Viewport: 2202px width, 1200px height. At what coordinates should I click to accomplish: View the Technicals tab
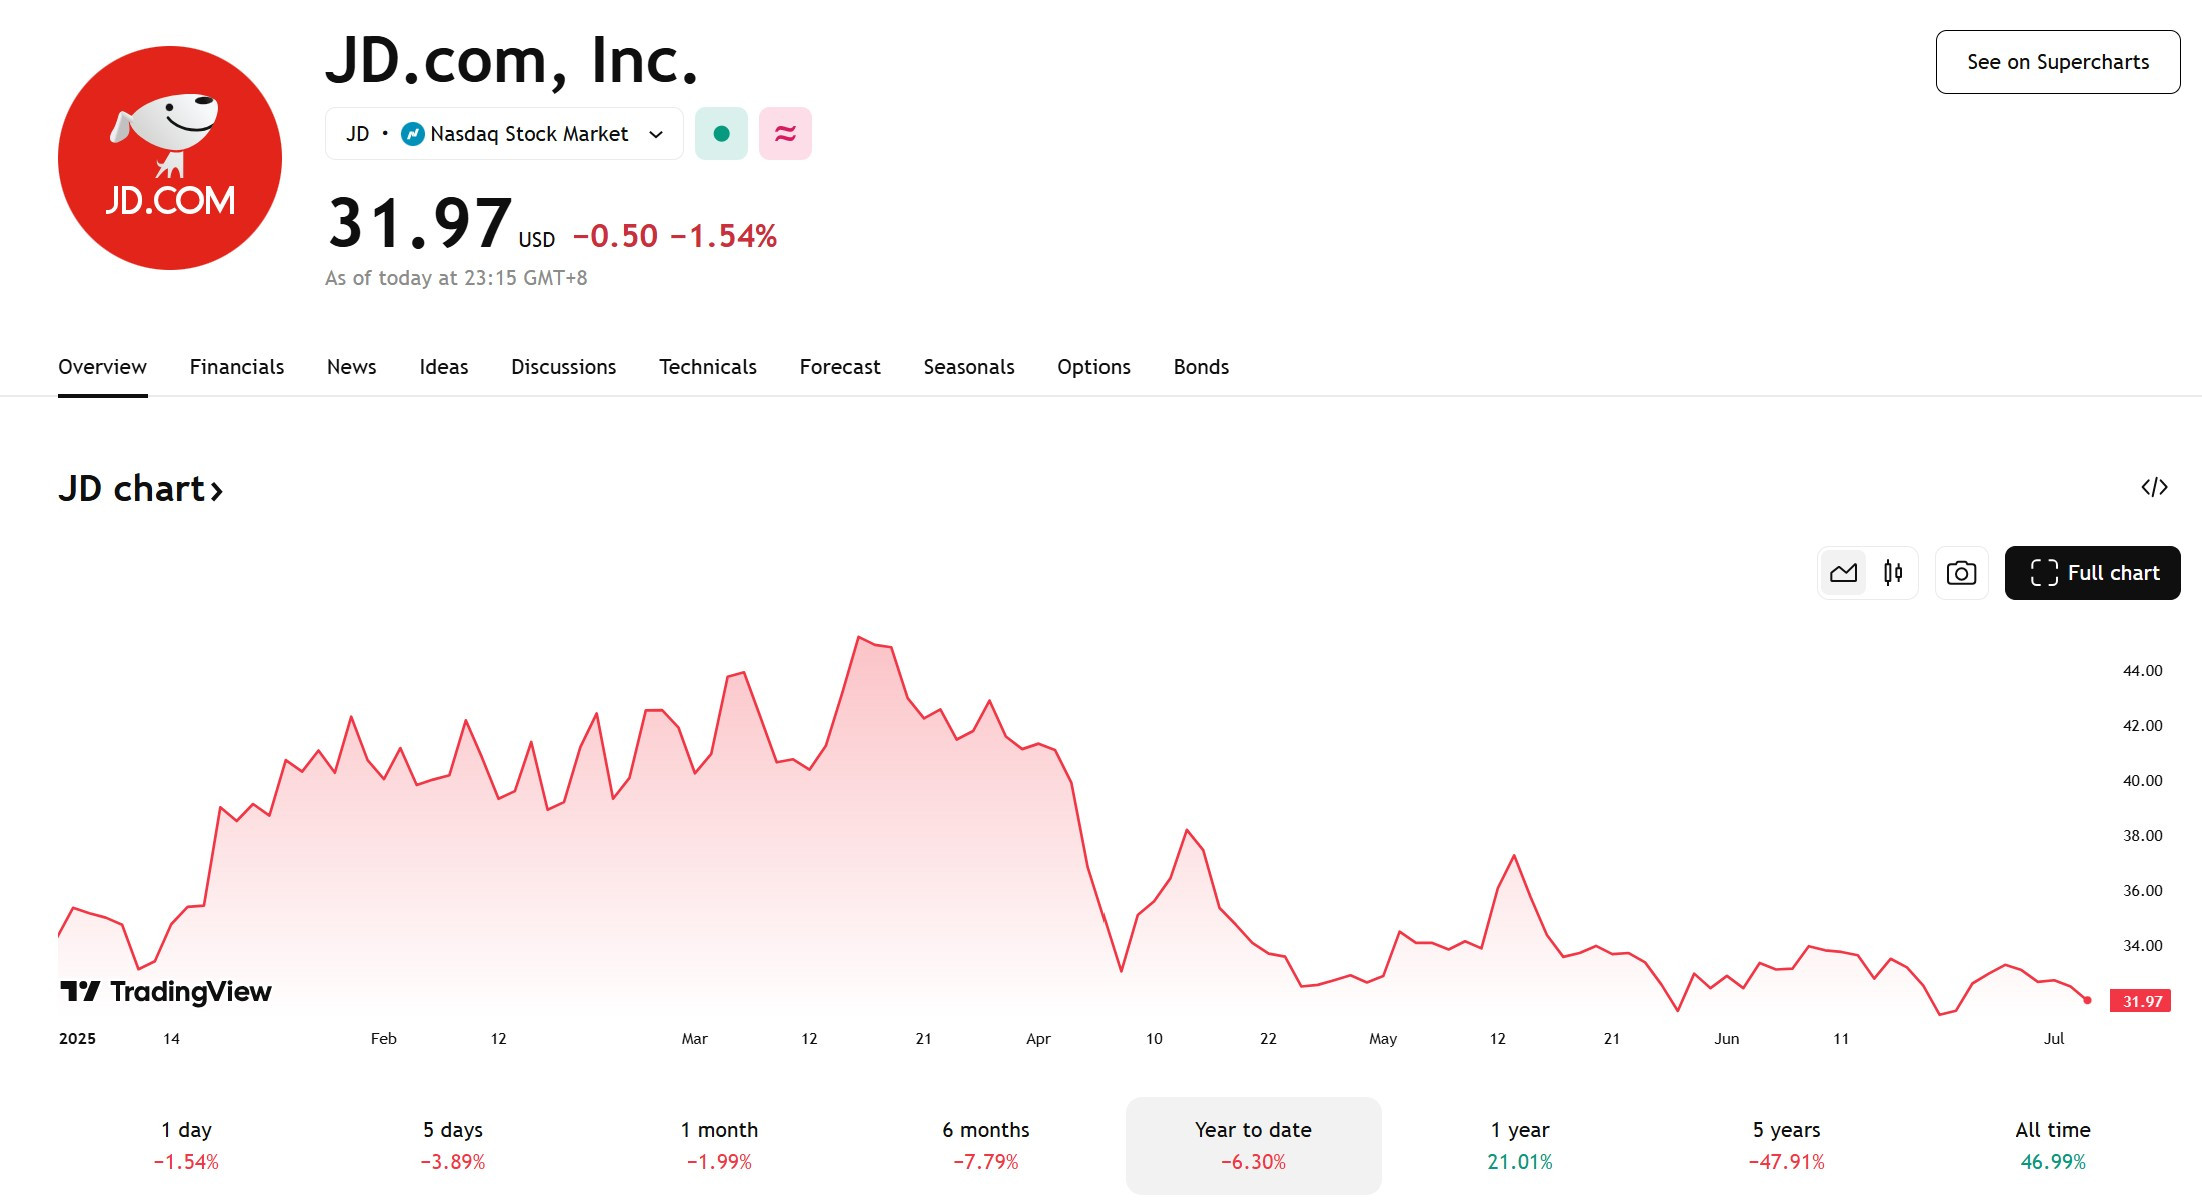click(x=708, y=367)
